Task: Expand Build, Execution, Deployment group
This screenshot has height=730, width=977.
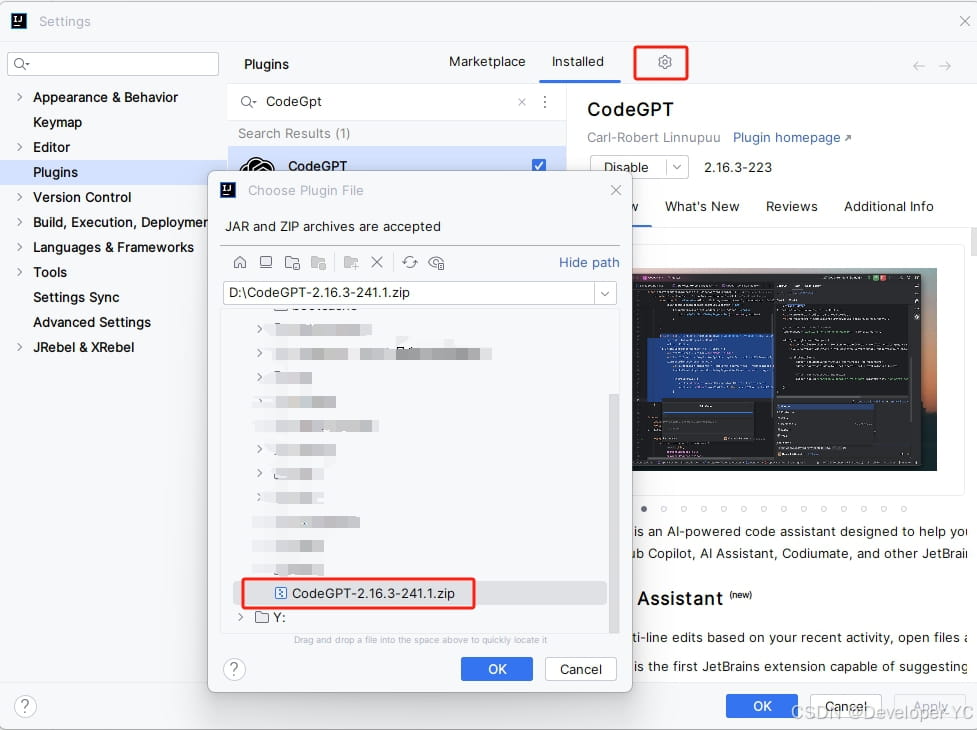Action: pyautogui.click(x=19, y=222)
